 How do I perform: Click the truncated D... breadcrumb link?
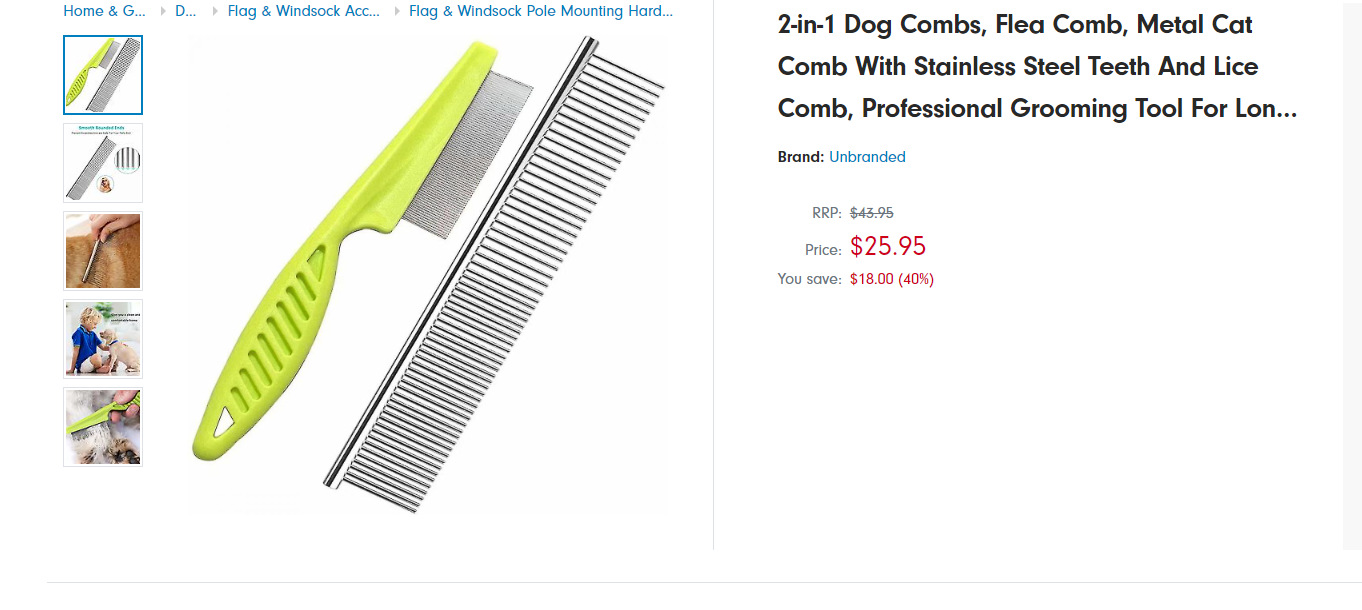(185, 11)
